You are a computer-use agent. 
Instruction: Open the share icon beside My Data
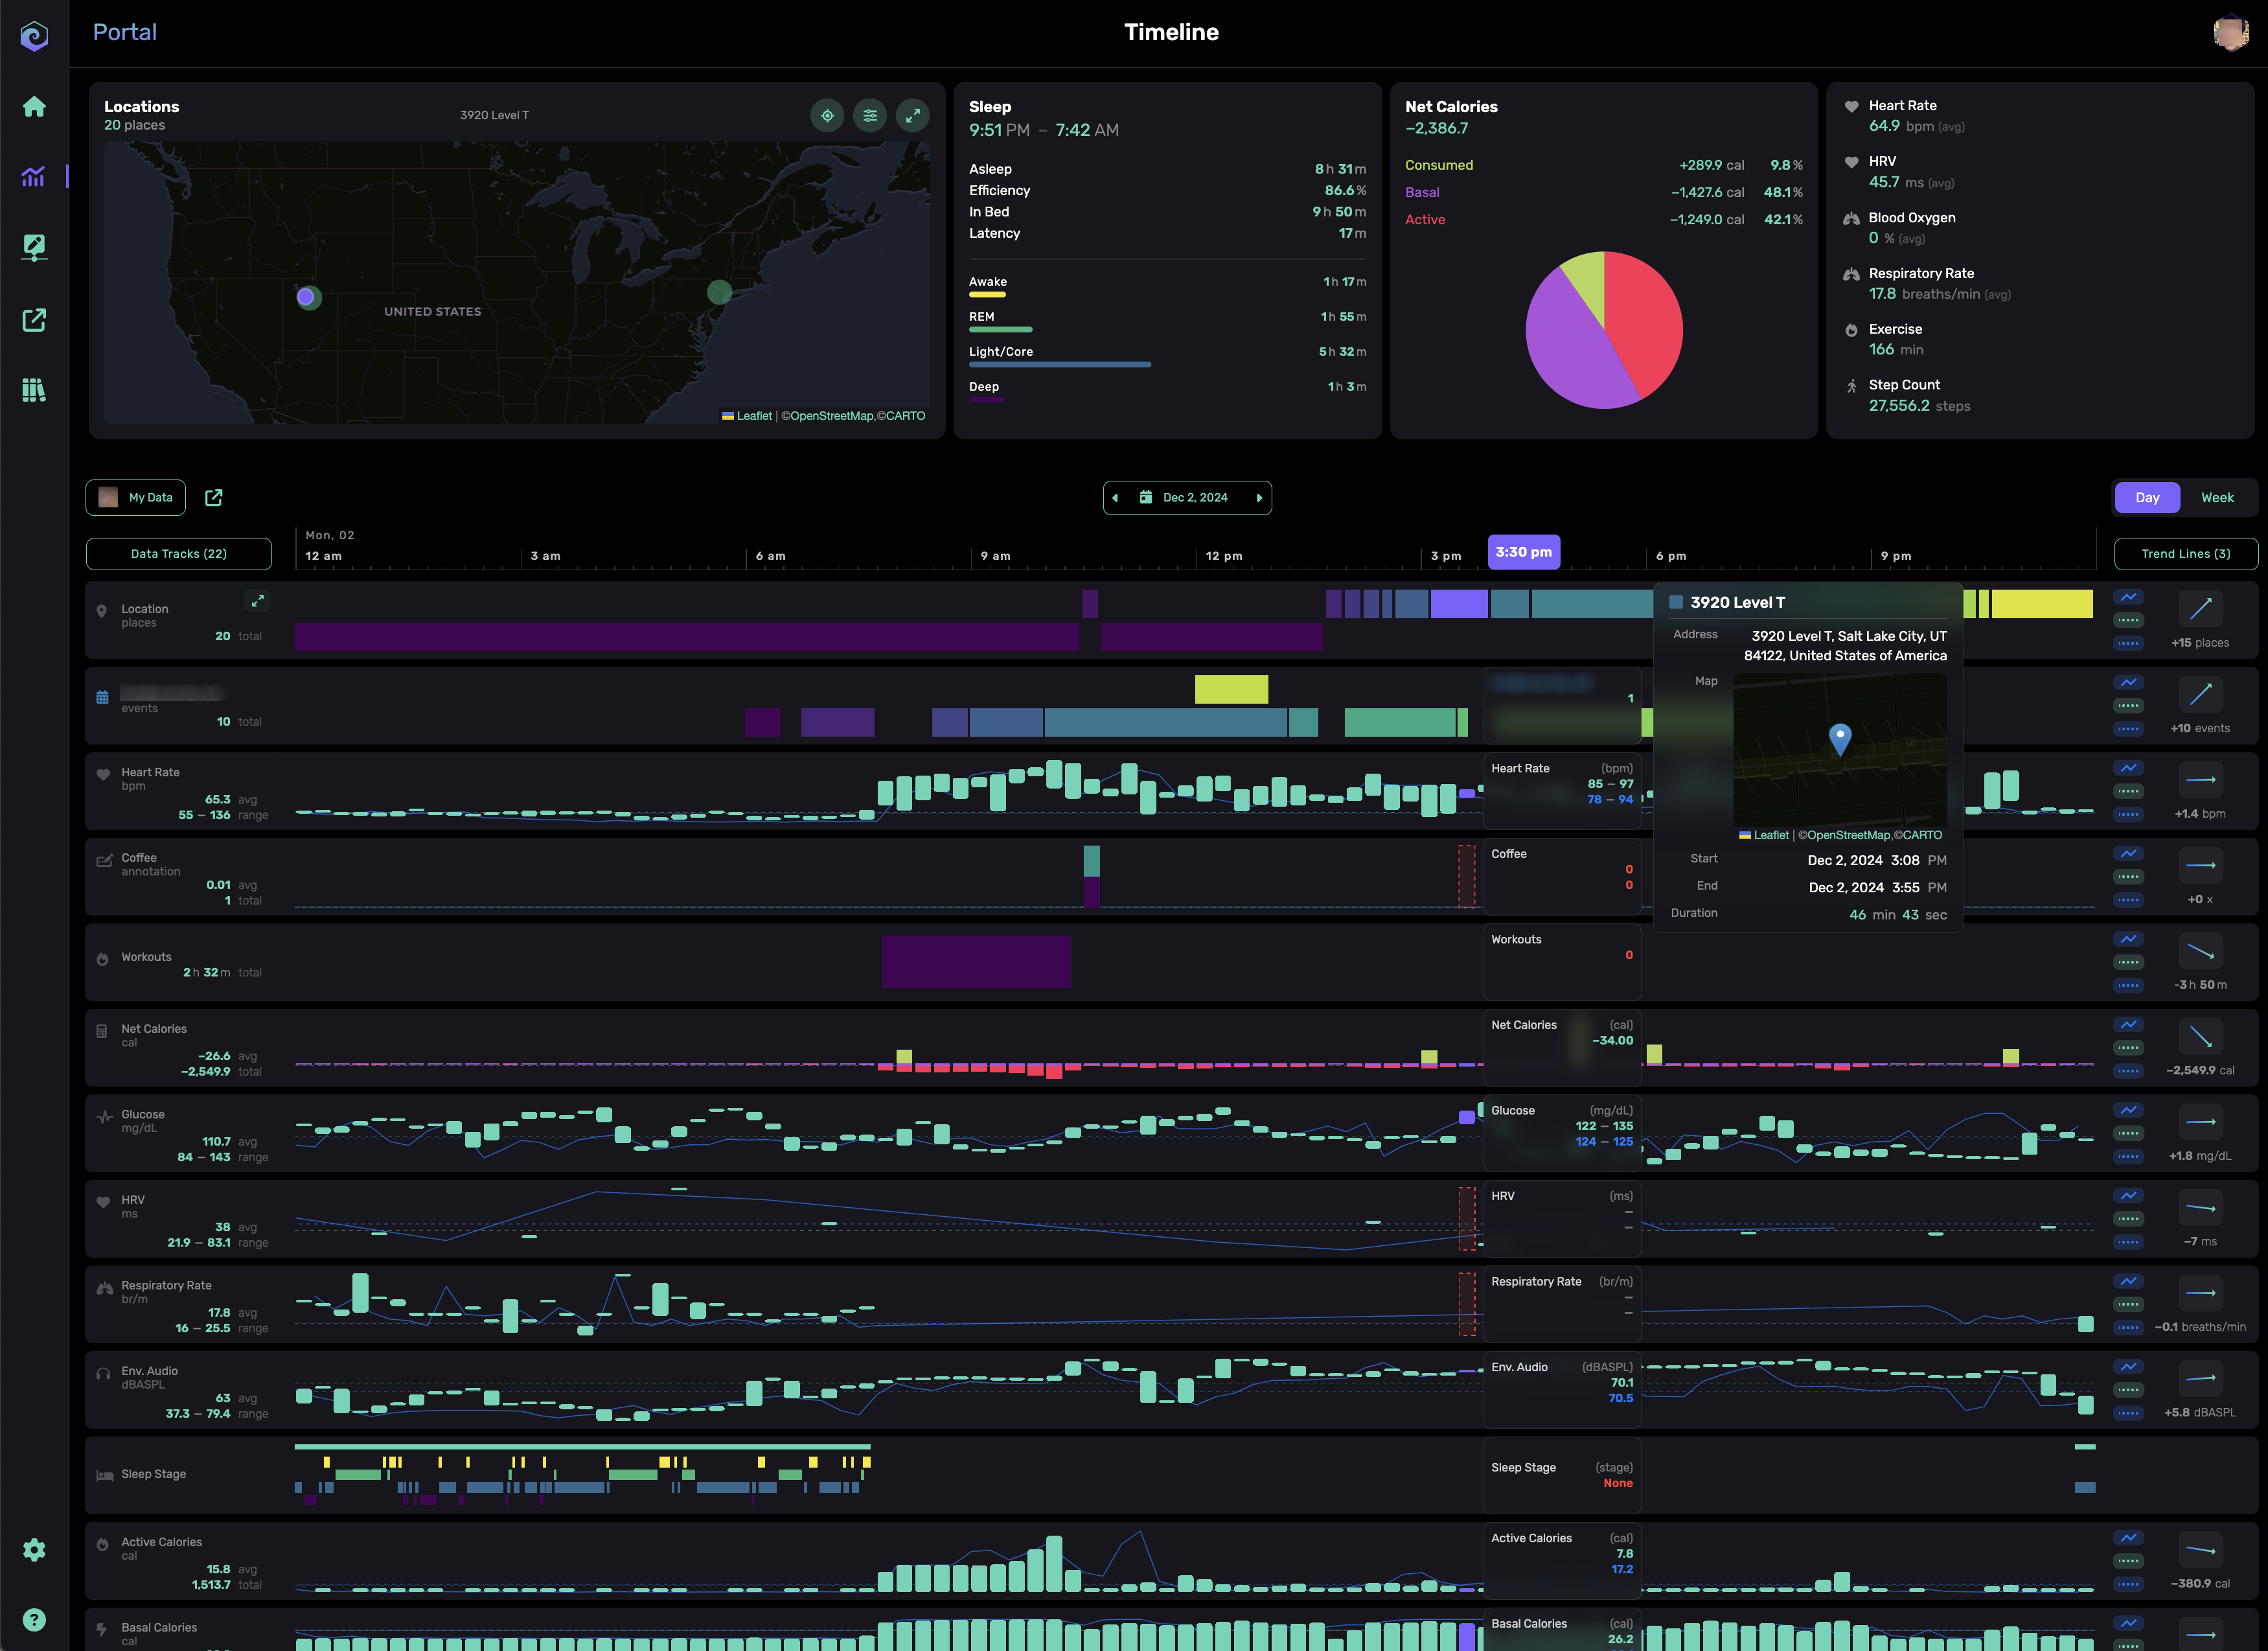[x=214, y=498]
